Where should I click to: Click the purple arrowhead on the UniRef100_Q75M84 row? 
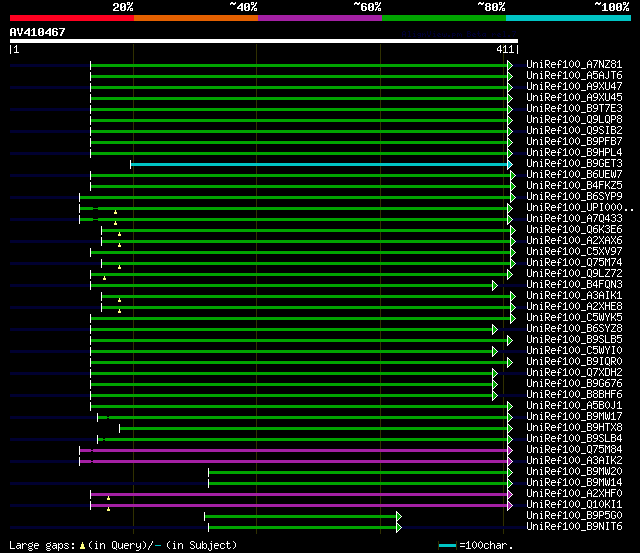click(x=510, y=451)
